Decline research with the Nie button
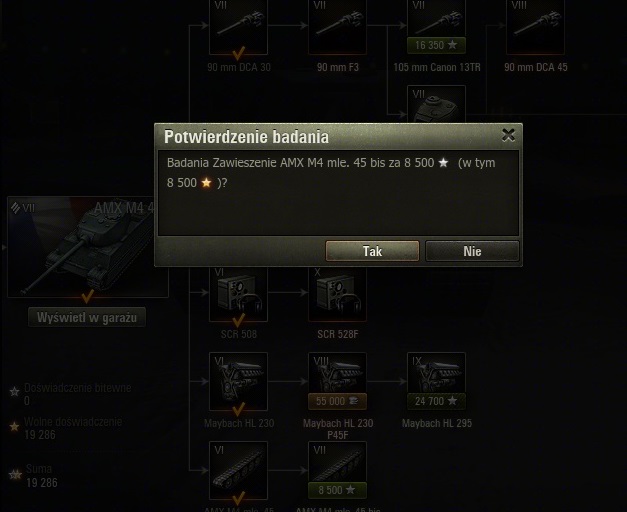This screenshot has height=512, width=627. [x=472, y=251]
